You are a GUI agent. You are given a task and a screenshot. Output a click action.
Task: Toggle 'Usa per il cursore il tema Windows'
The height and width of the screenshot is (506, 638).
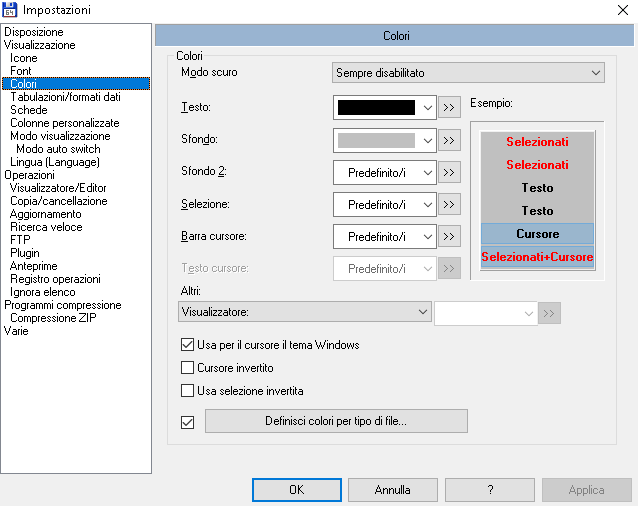pos(187,345)
